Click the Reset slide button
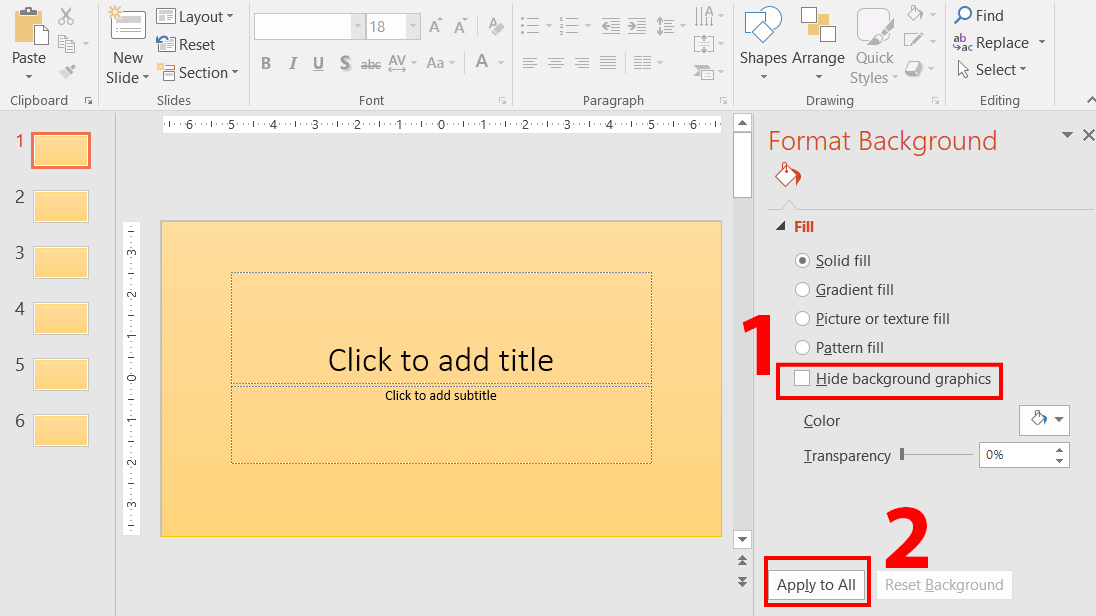This screenshot has width=1096, height=616. tap(186, 44)
